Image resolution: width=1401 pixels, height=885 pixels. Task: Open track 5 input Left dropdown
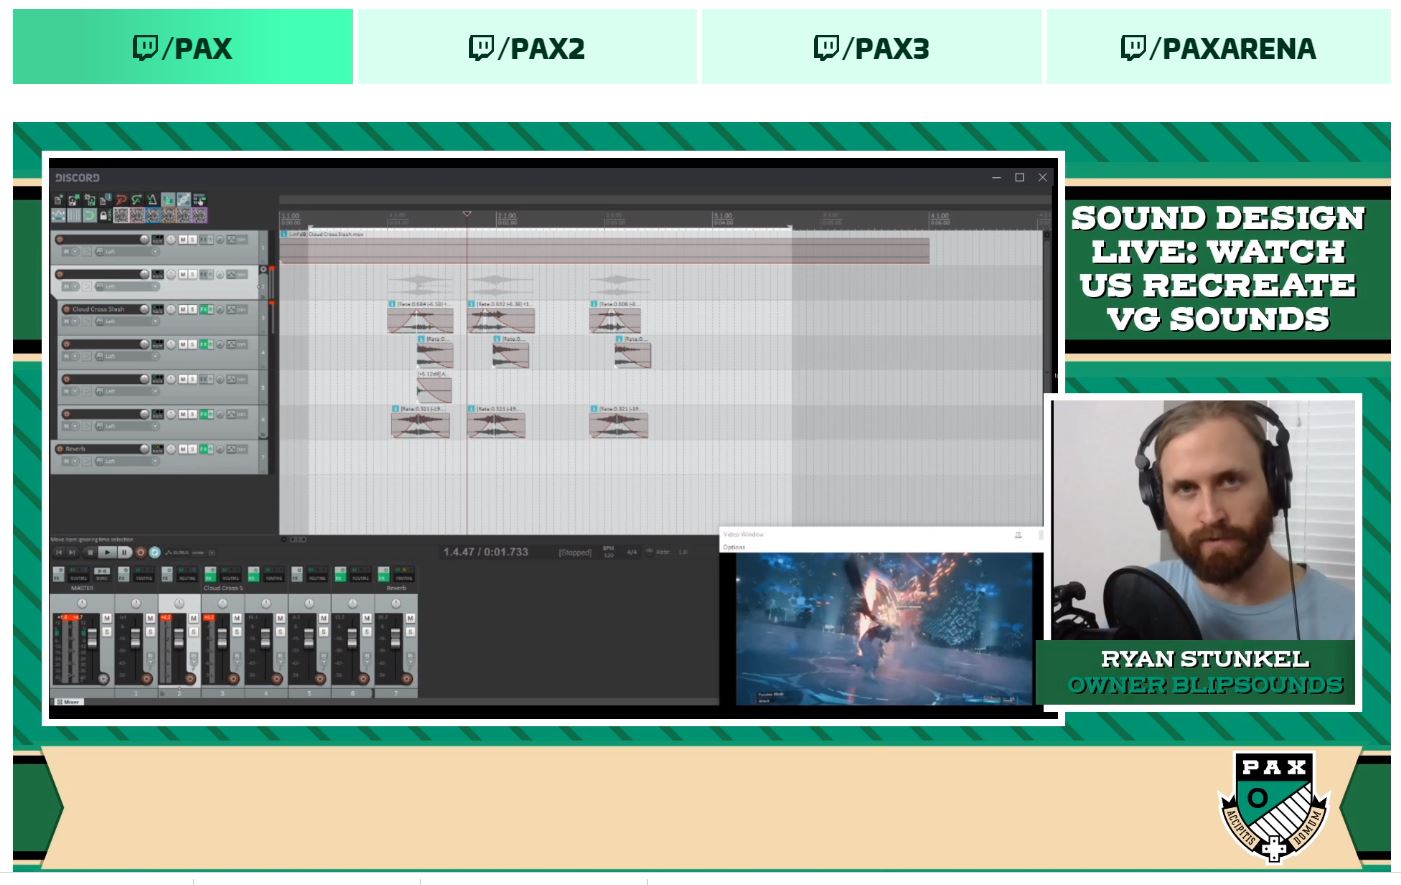pyautogui.click(x=128, y=391)
